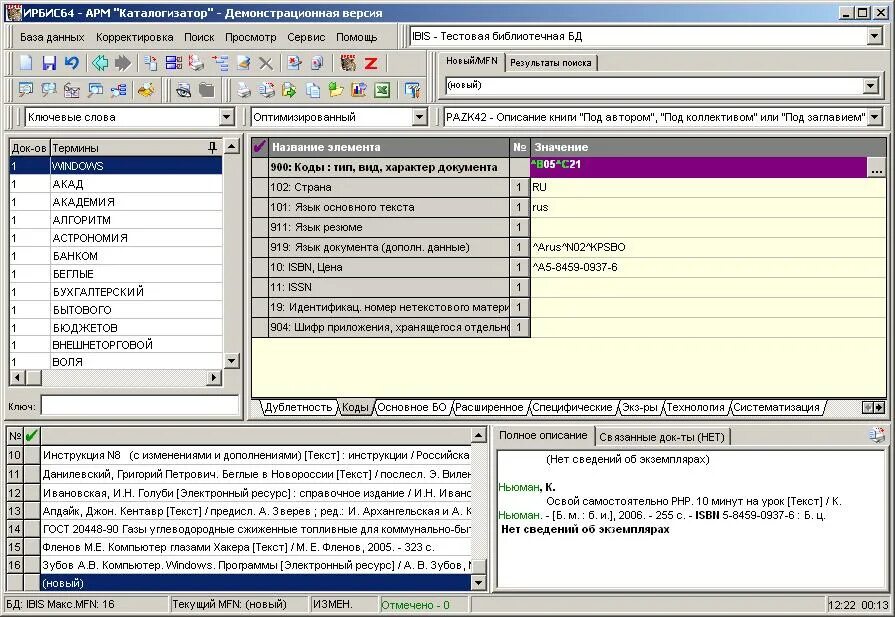Click the edit page with pencil icon
The height and width of the screenshot is (617, 895).
click(243, 63)
